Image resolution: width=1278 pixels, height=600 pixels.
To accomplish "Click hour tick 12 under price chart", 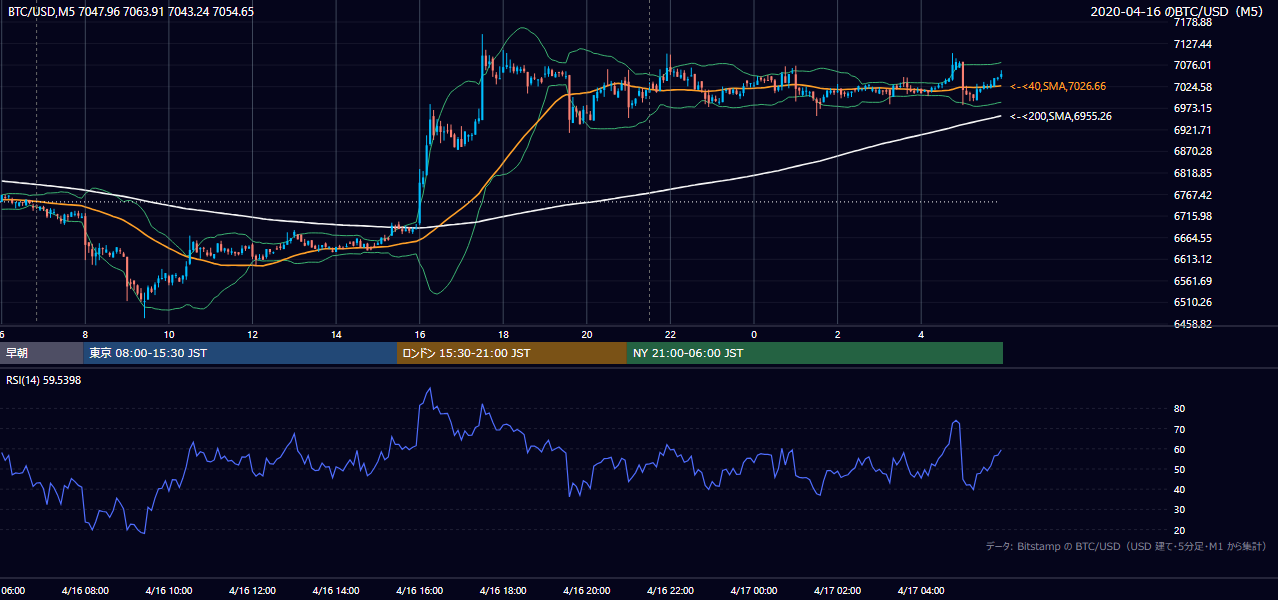I will click(x=253, y=334).
